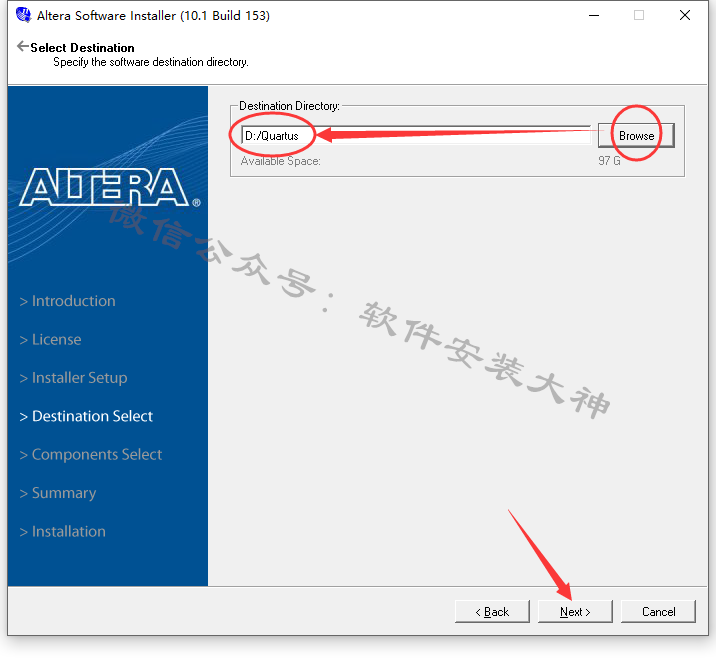716x667 pixels.
Task: Cancel the installation
Action: click(x=658, y=611)
